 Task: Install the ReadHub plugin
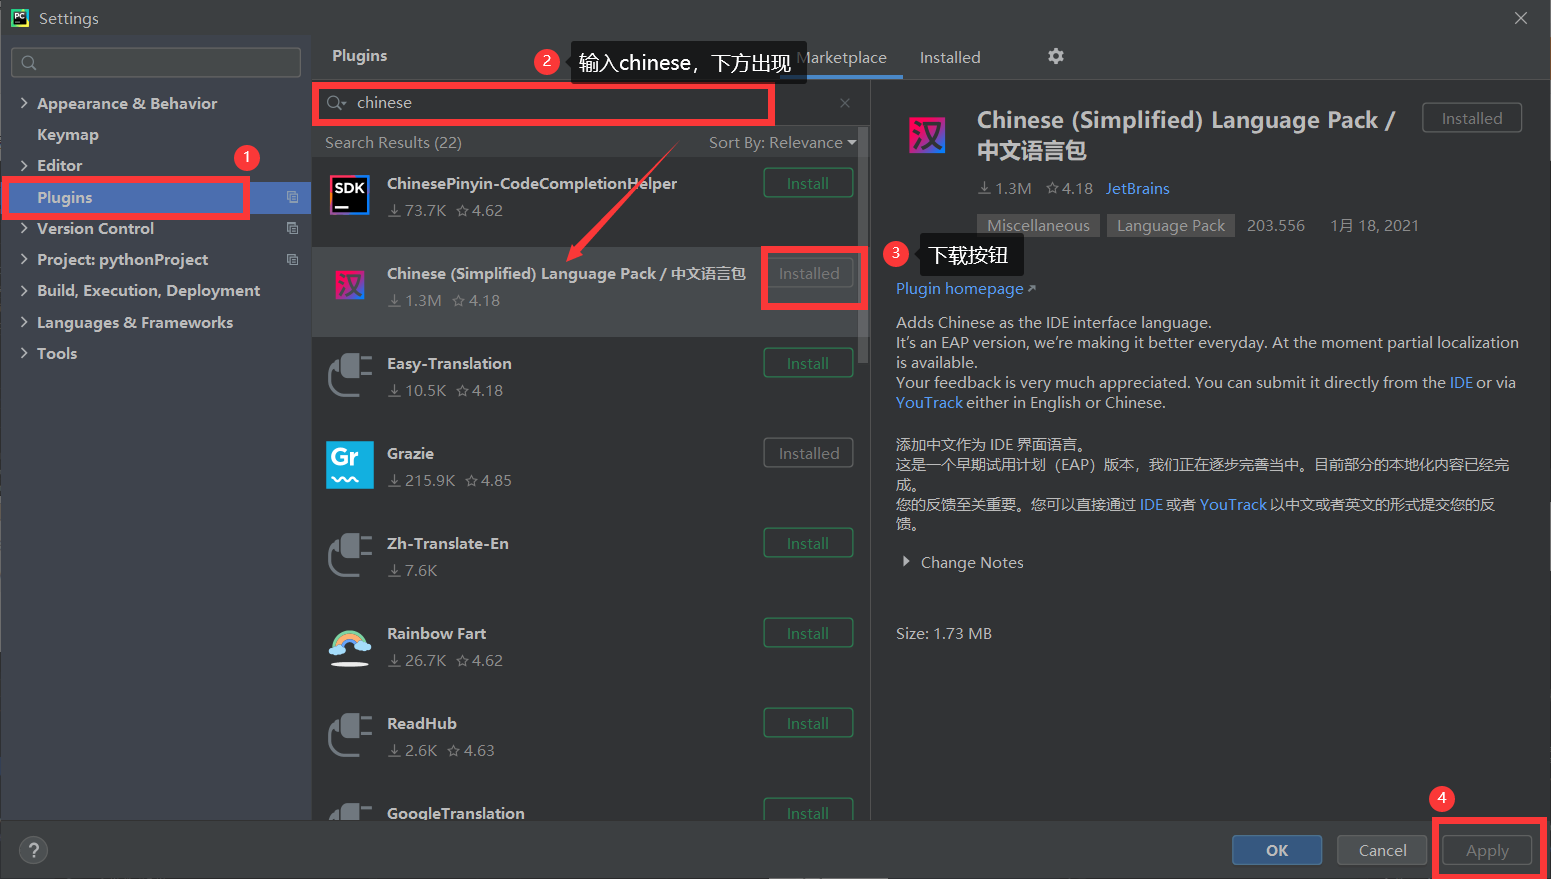pos(808,723)
